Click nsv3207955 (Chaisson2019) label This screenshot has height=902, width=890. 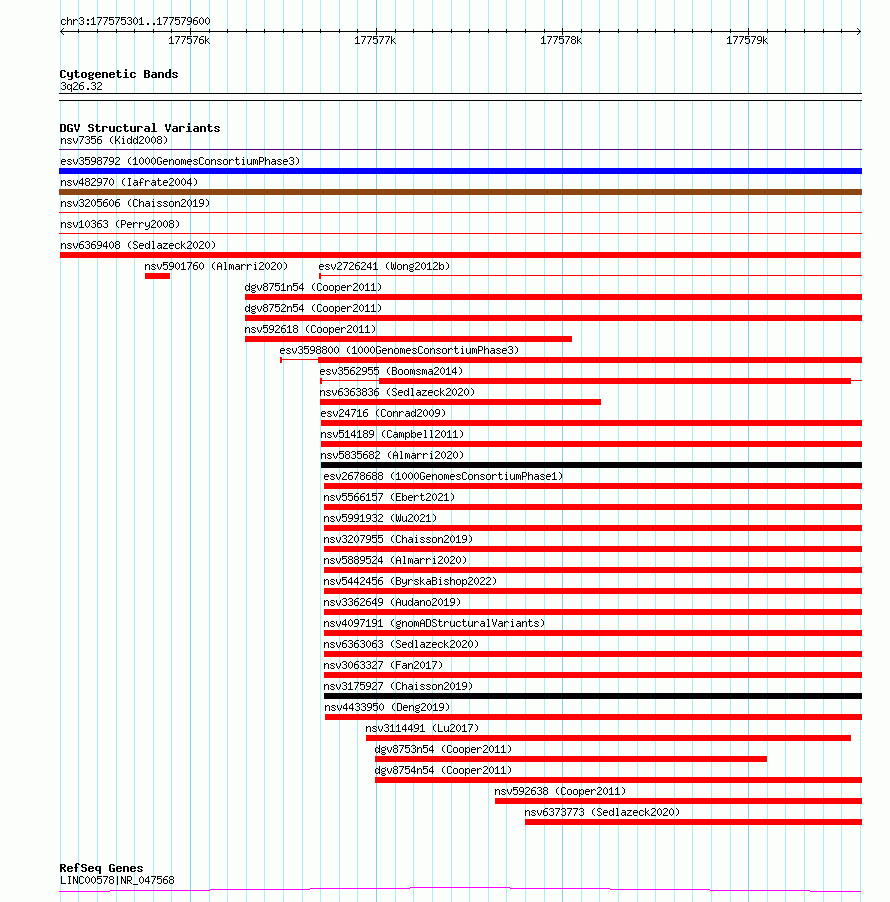click(x=398, y=539)
